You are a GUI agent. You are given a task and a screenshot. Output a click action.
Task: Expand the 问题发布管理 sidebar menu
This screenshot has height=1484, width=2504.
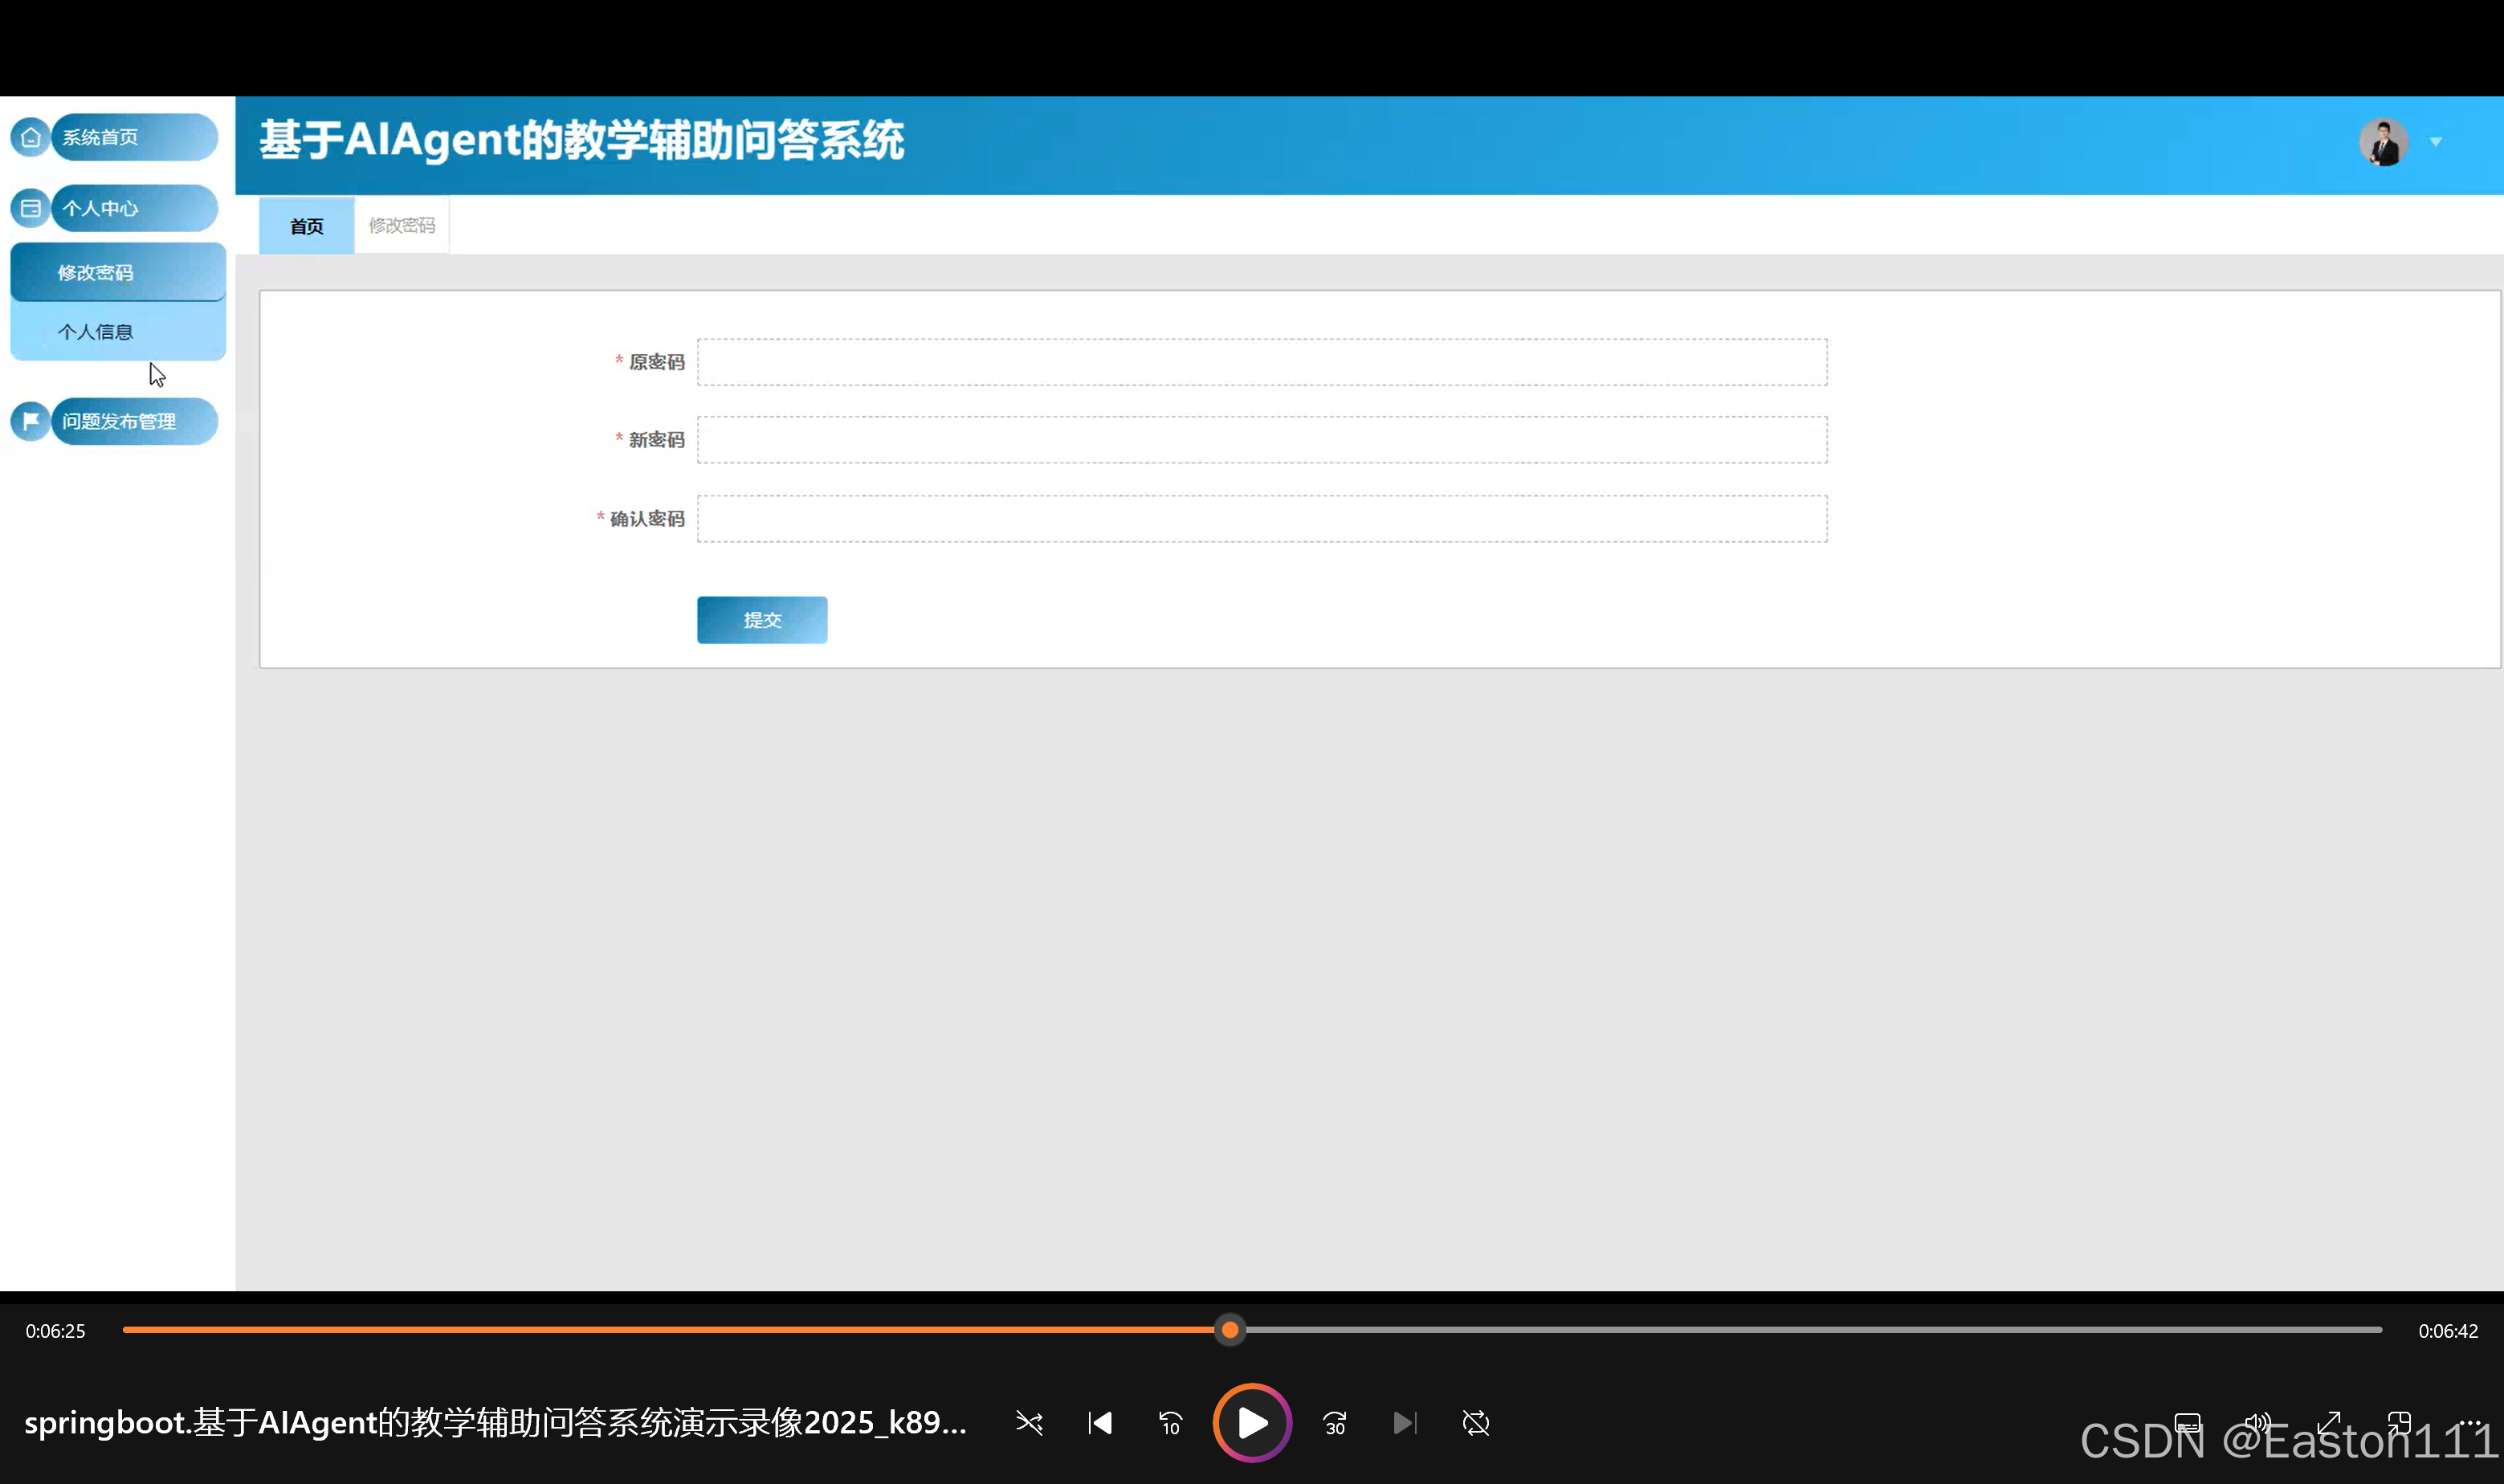pos(133,421)
